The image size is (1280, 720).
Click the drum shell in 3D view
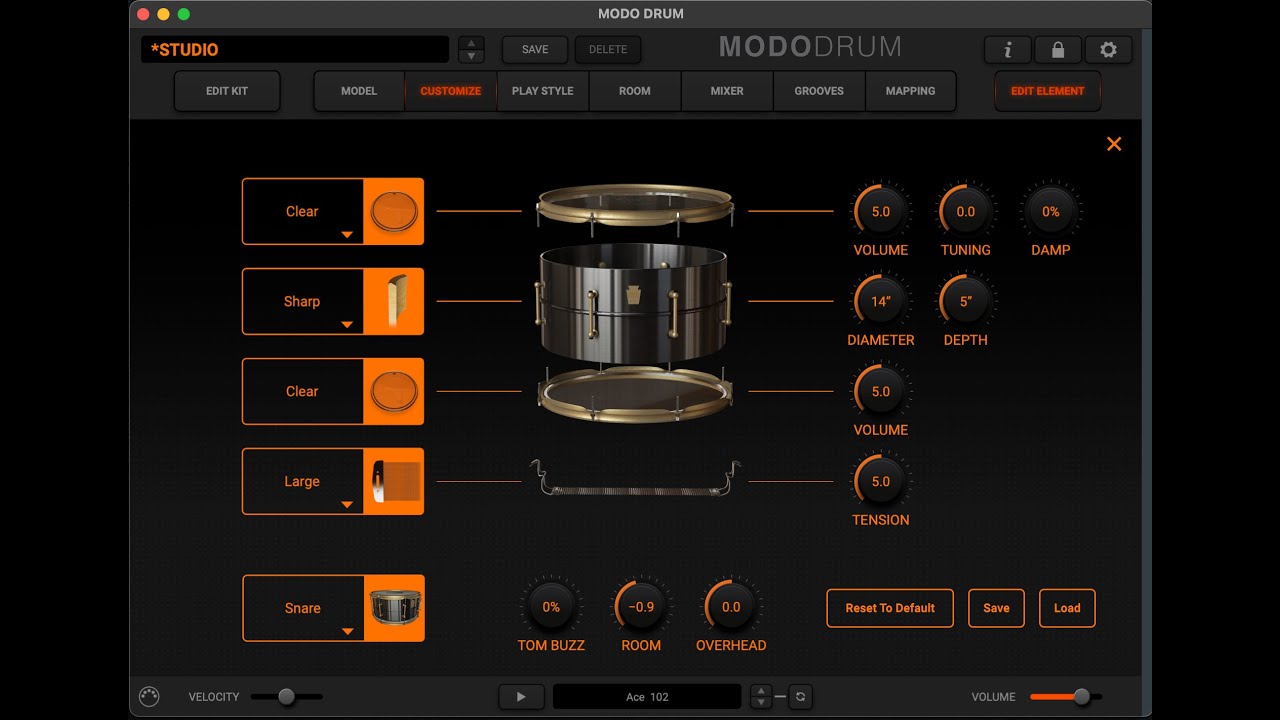[x=635, y=305]
